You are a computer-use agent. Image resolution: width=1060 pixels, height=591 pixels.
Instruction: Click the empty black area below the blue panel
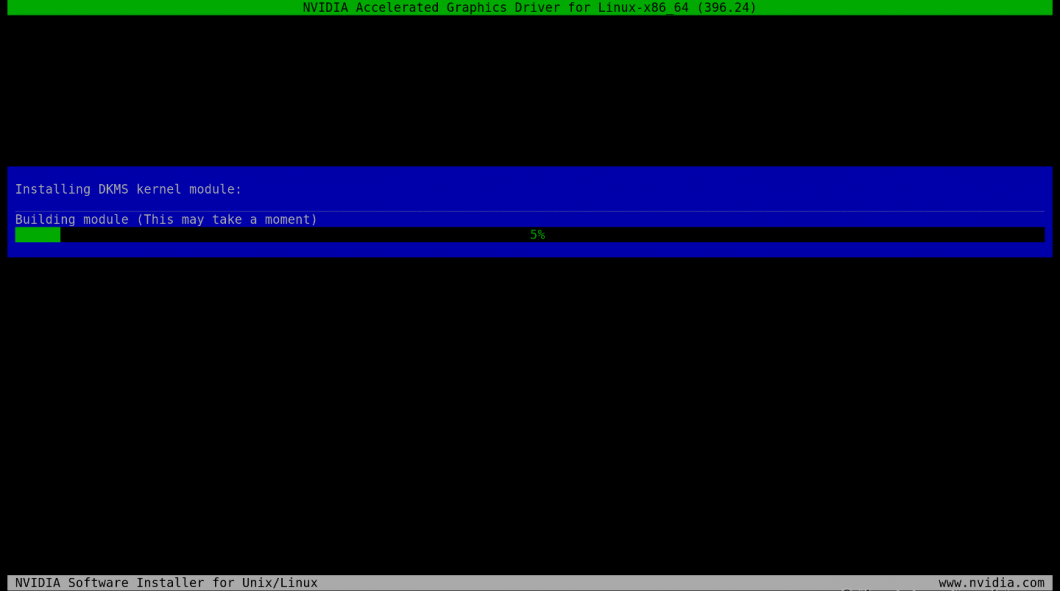tap(530, 410)
